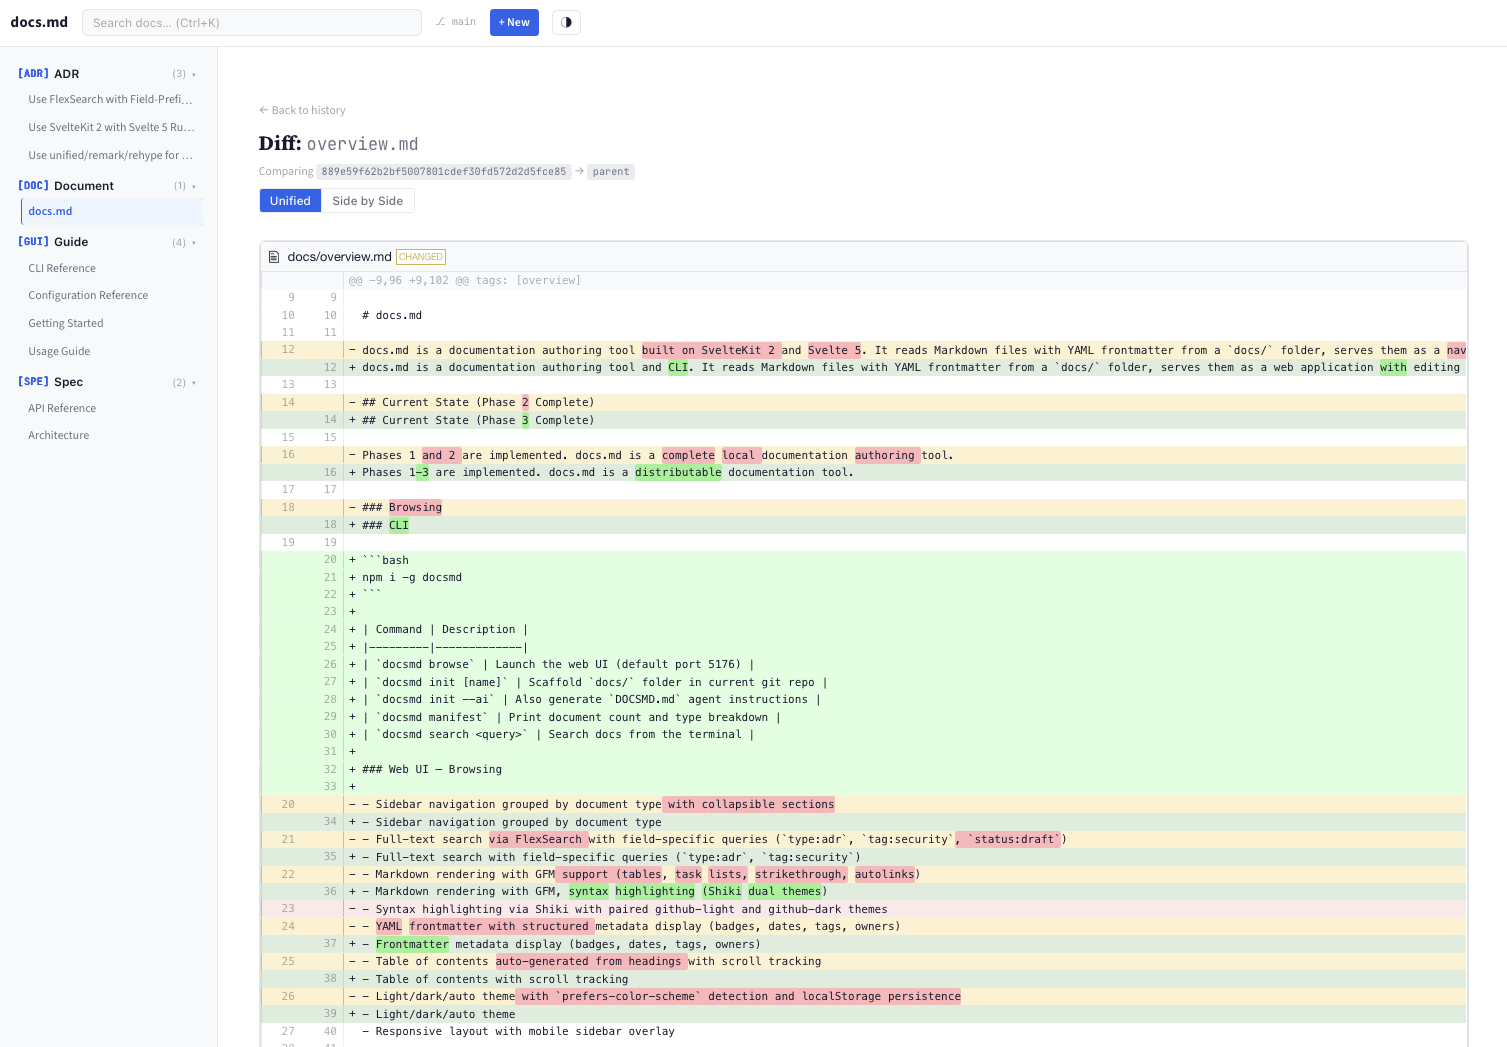Click the CHANGED badge on the diff header

click(x=420, y=256)
